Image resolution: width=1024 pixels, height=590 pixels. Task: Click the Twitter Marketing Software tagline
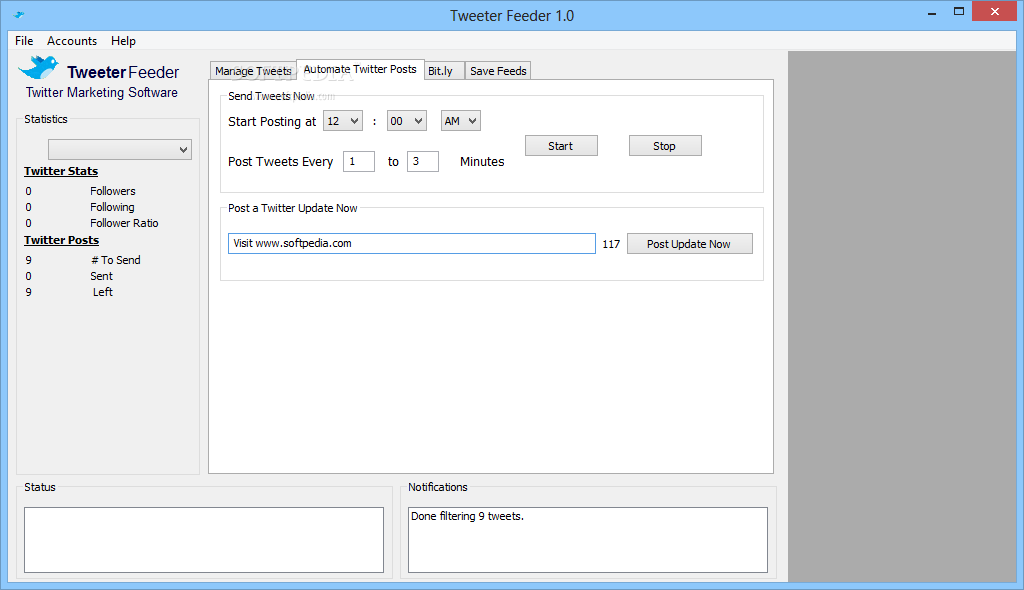pos(102,92)
